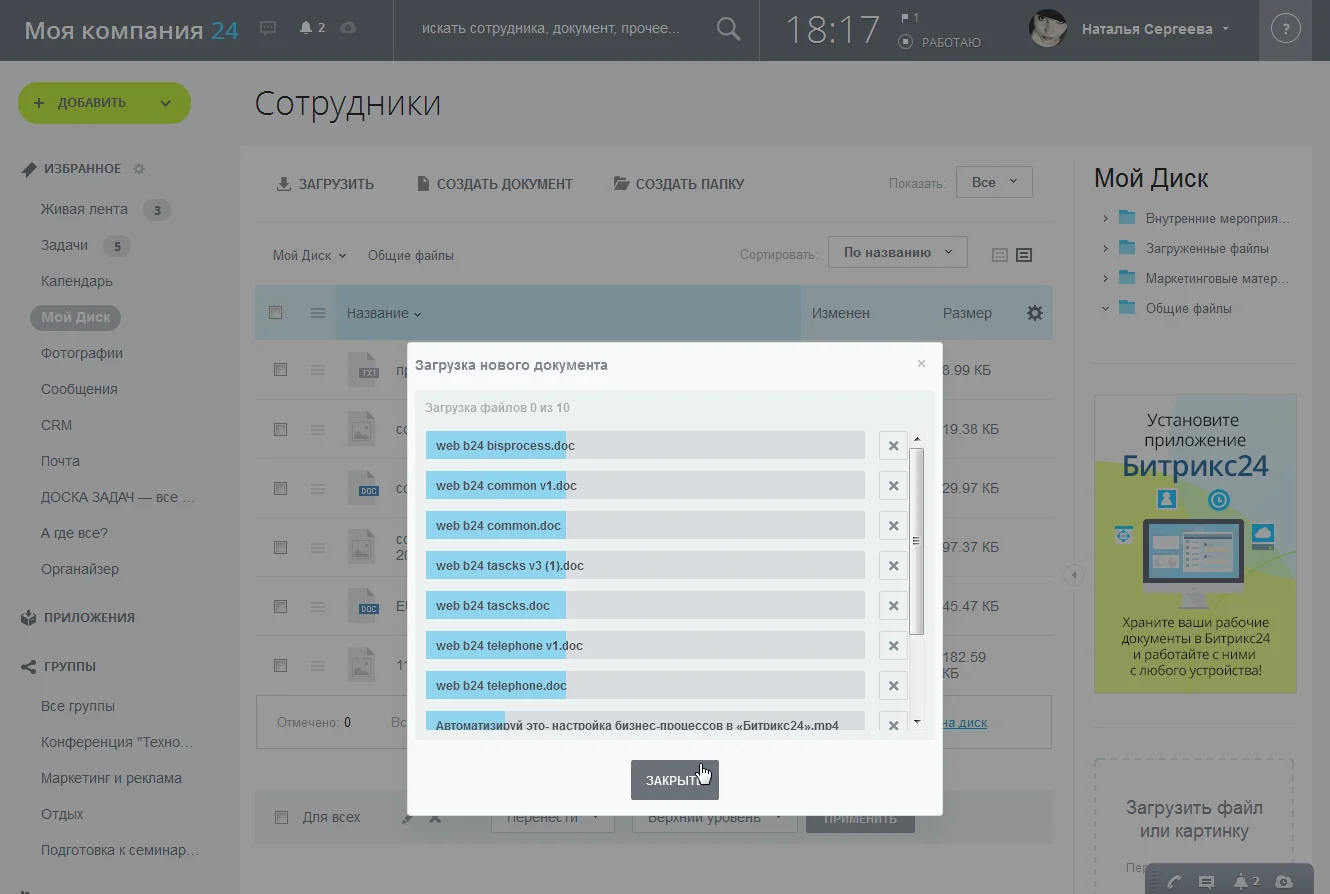Open the 'По названию' sort dropdown
The image size is (1330, 894).
(x=898, y=253)
